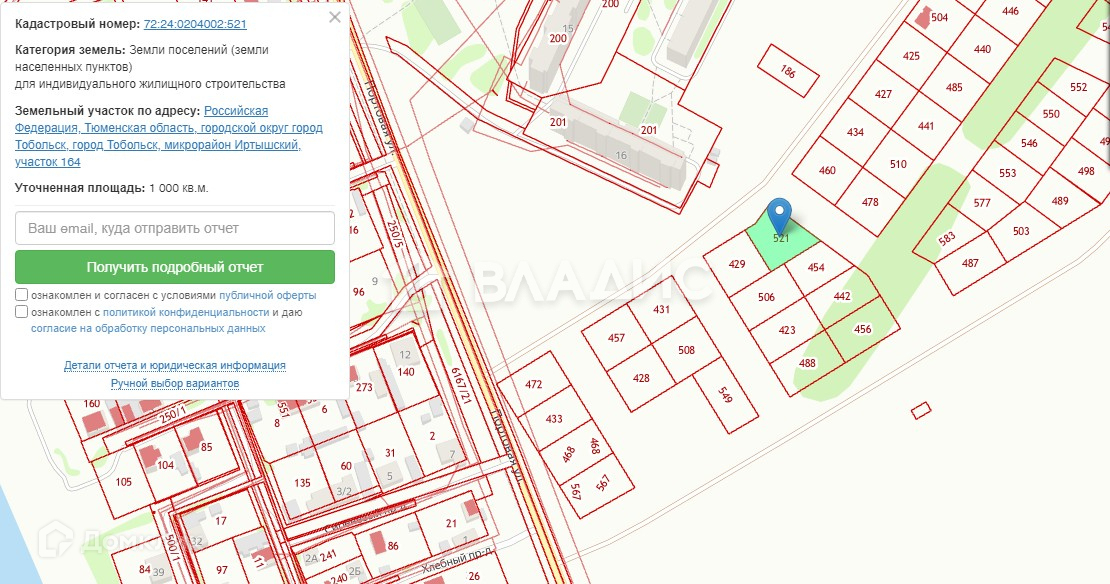
Task: Select parcel 456 on the map
Action: pyautogui.click(x=862, y=329)
